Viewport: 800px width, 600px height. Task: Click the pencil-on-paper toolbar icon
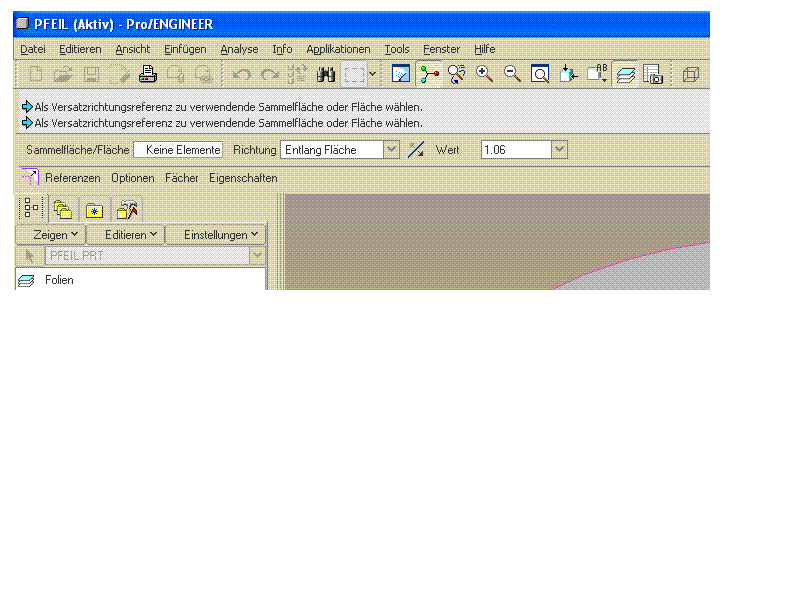pos(119,74)
